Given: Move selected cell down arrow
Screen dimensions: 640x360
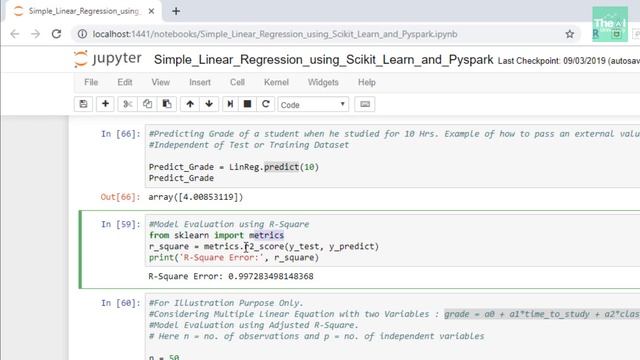Looking at the screenshot, I should click(x=209, y=104).
